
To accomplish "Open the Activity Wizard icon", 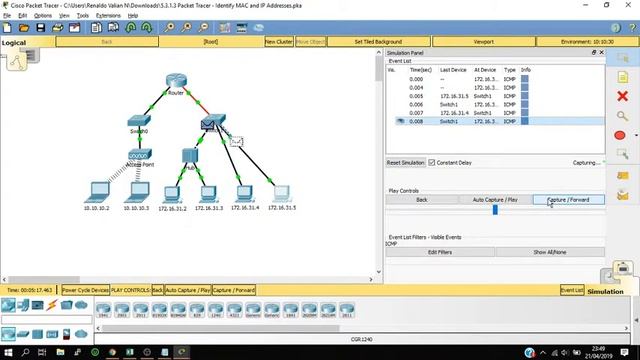I will coord(74,28).
